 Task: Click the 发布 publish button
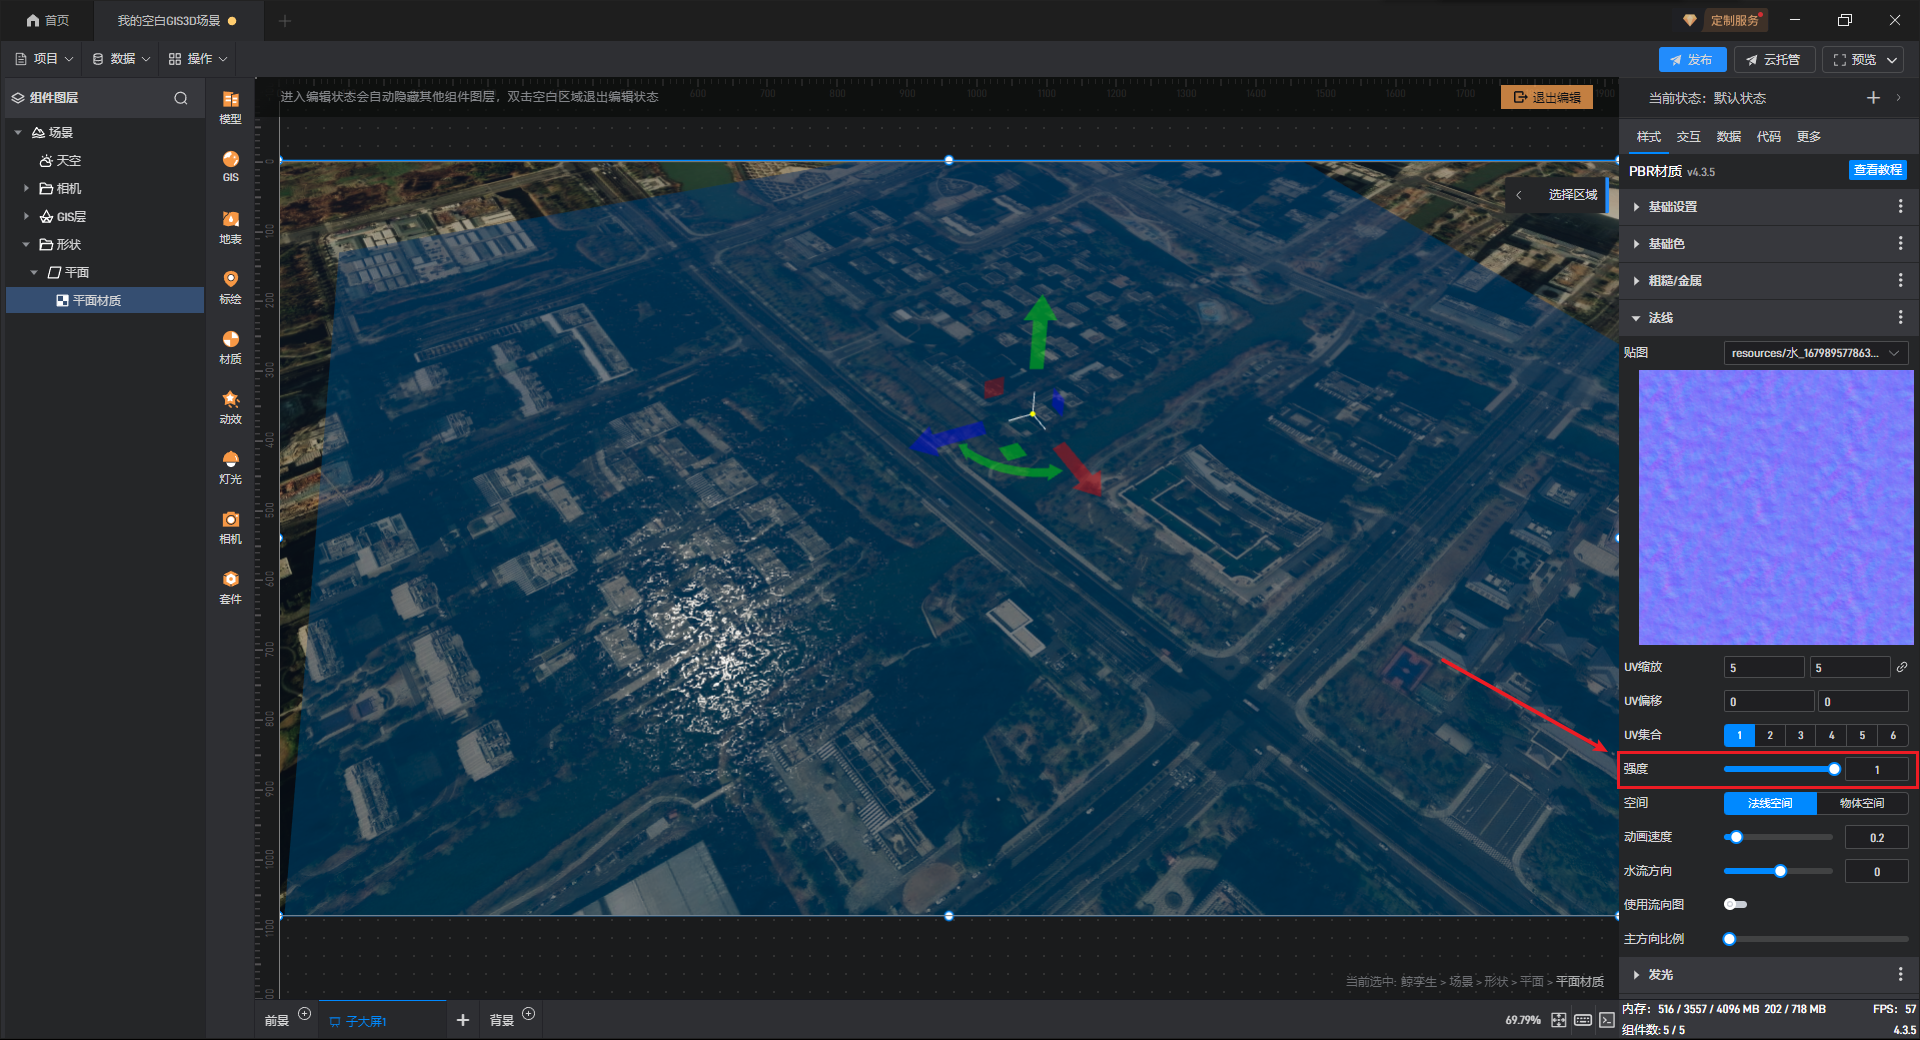coord(1691,60)
